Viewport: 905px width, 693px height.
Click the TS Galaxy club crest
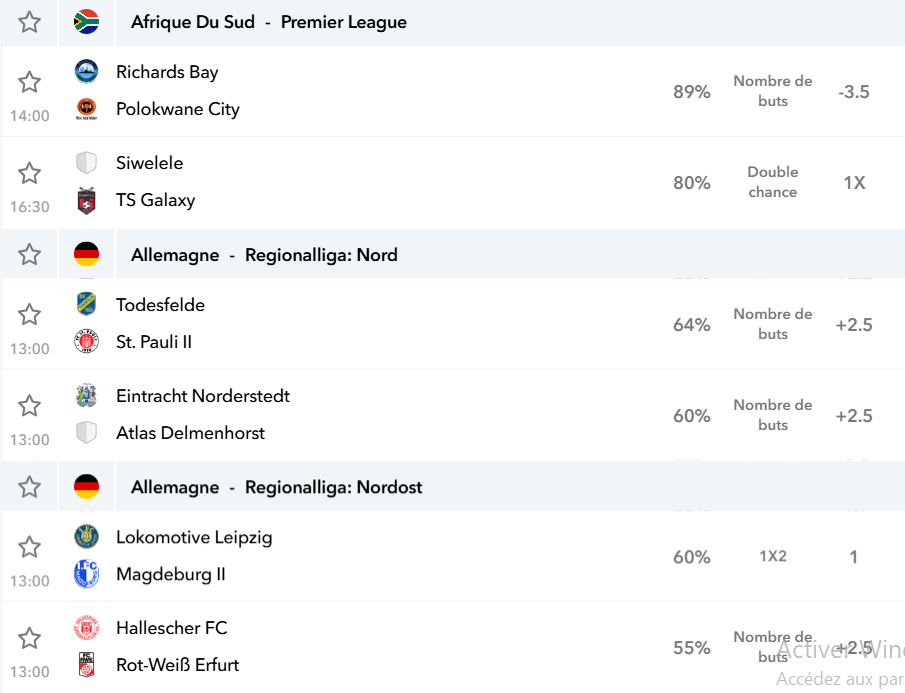87,200
